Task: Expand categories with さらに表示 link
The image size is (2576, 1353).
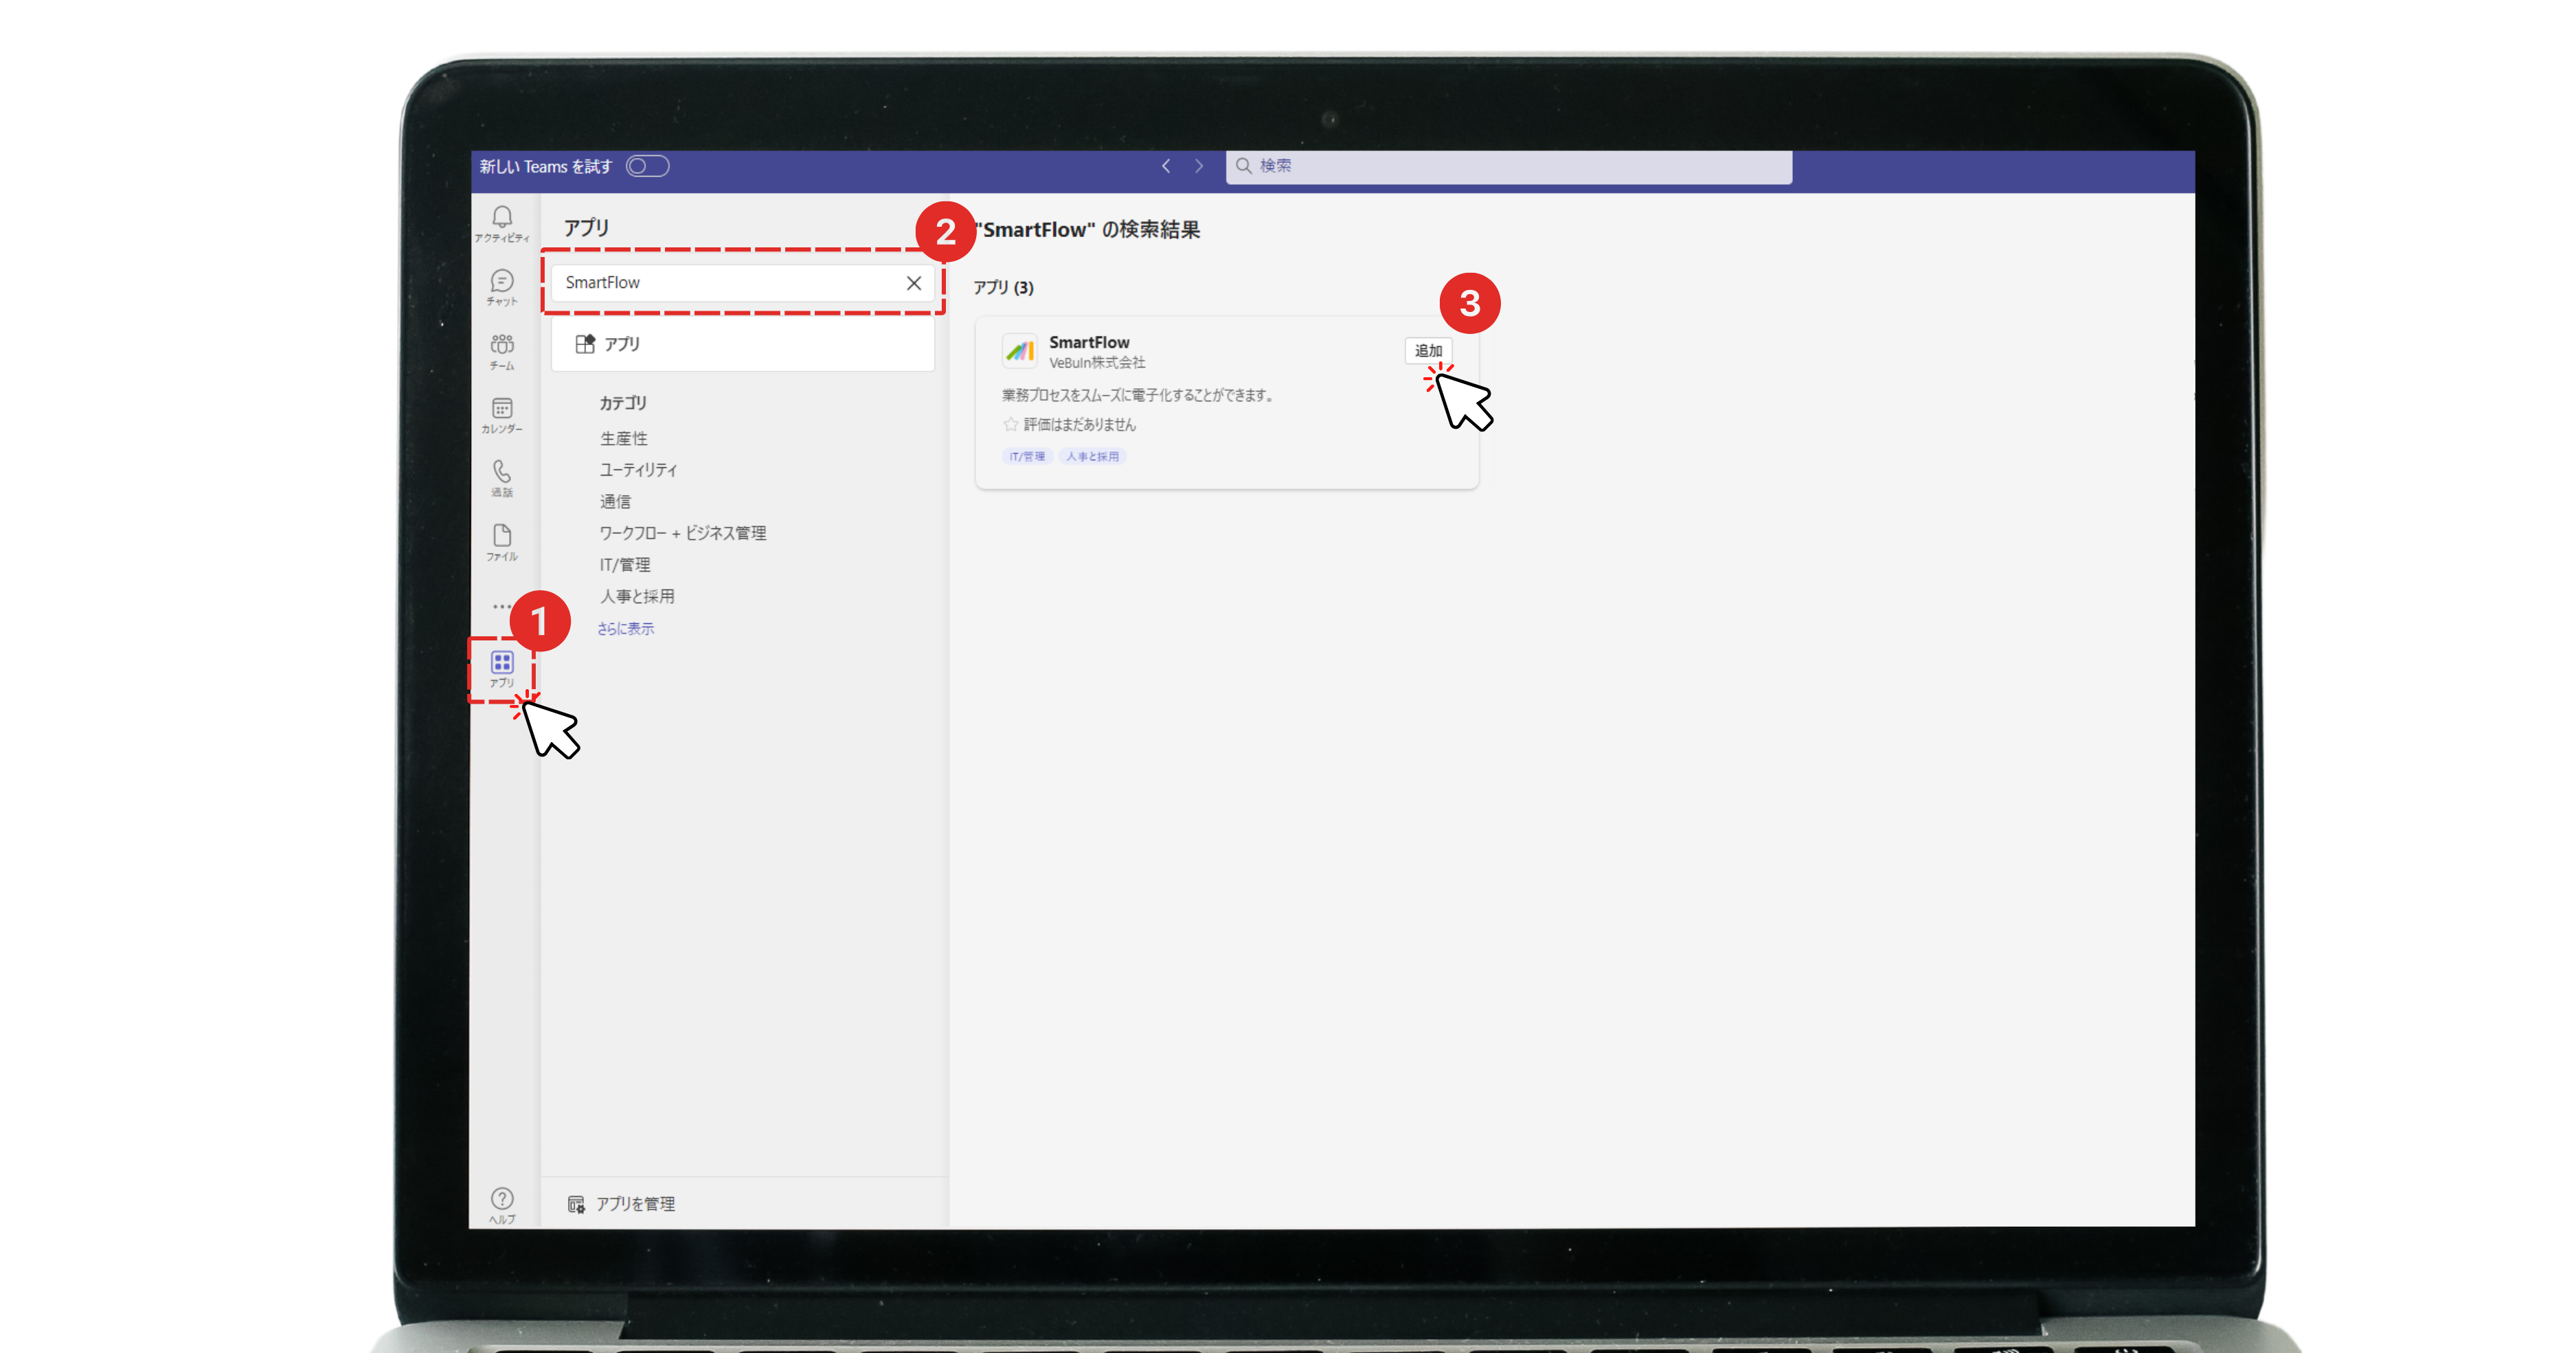Action: [x=625, y=628]
